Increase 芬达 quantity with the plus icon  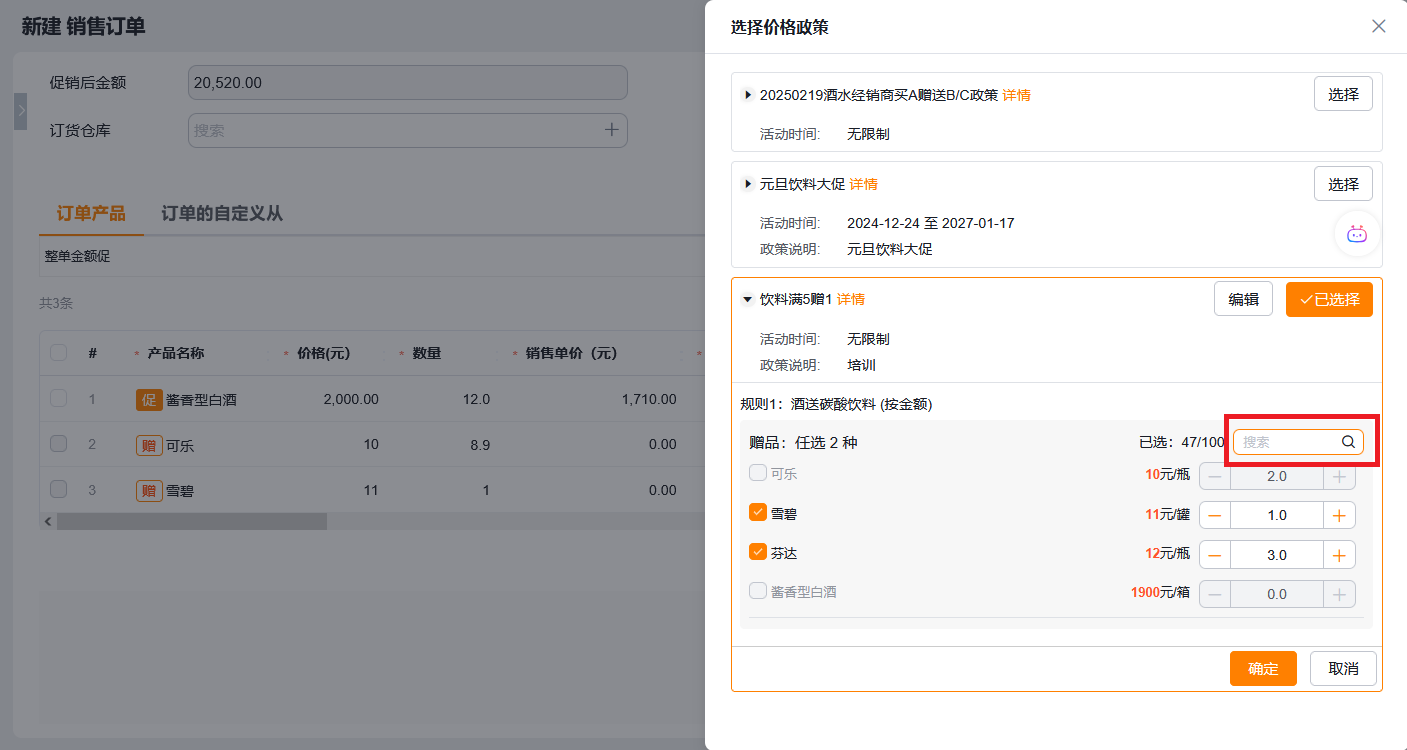point(1339,554)
